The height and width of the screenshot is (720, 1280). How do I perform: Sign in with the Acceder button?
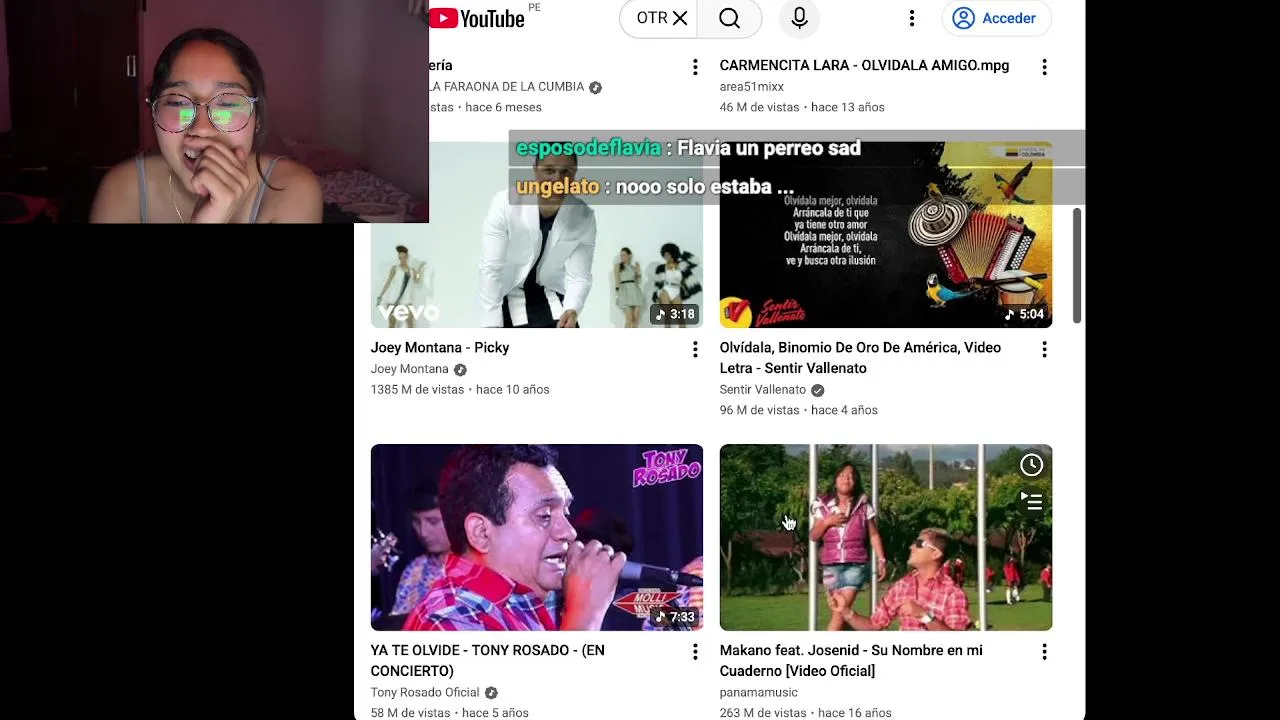point(995,18)
